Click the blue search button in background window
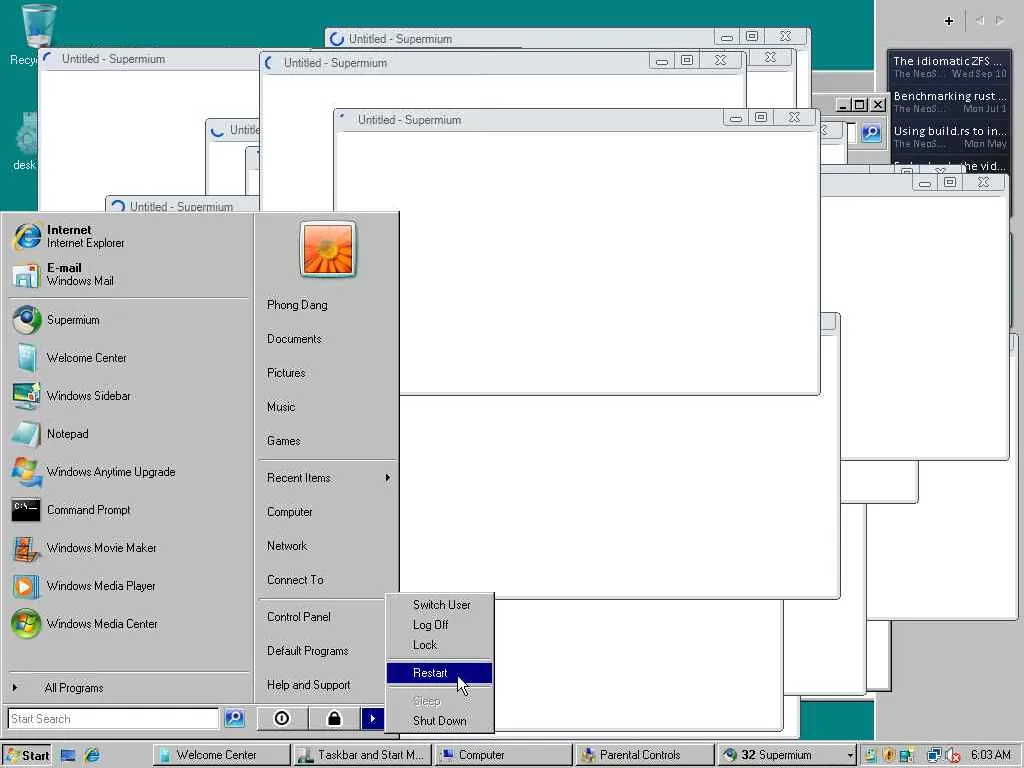1024x768 pixels. (x=871, y=133)
